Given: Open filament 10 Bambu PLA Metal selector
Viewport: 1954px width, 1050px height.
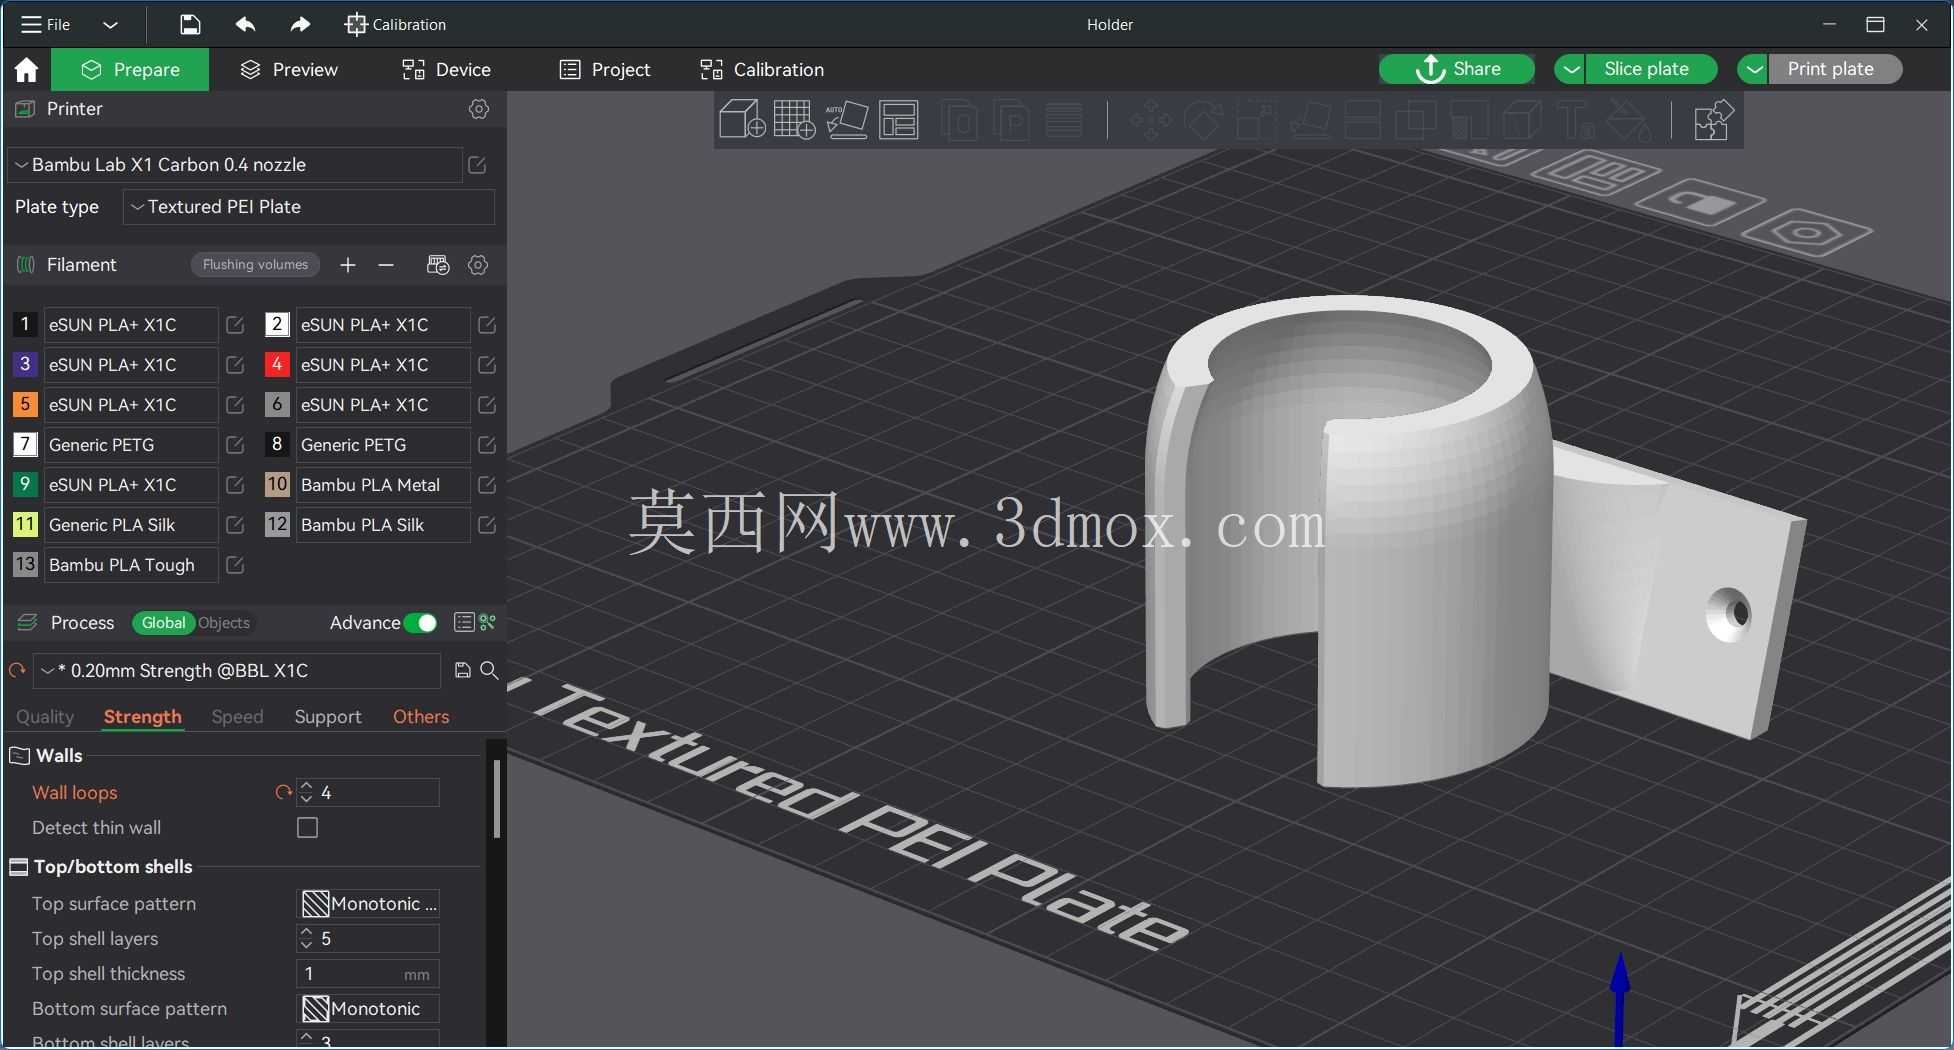Looking at the screenshot, I should tap(383, 485).
